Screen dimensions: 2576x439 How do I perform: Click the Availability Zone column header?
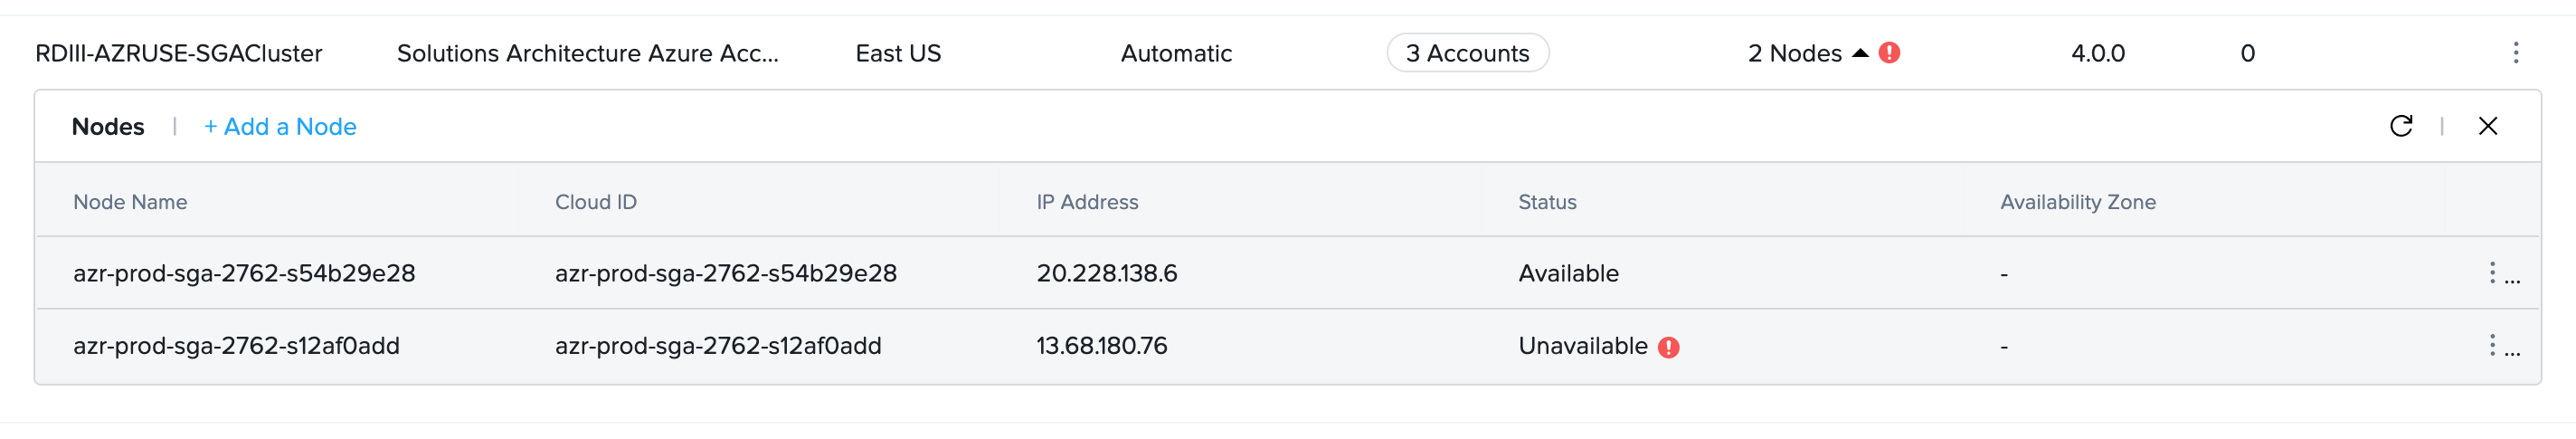[2077, 202]
